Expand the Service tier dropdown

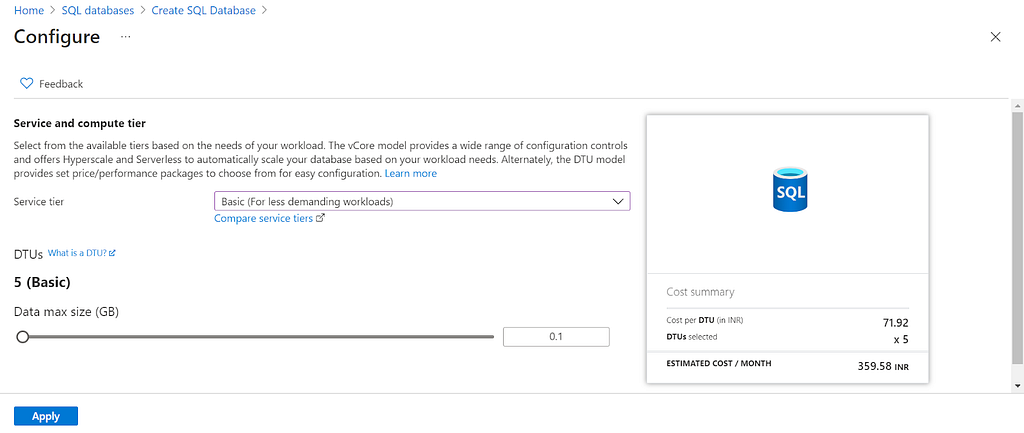[x=422, y=201]
